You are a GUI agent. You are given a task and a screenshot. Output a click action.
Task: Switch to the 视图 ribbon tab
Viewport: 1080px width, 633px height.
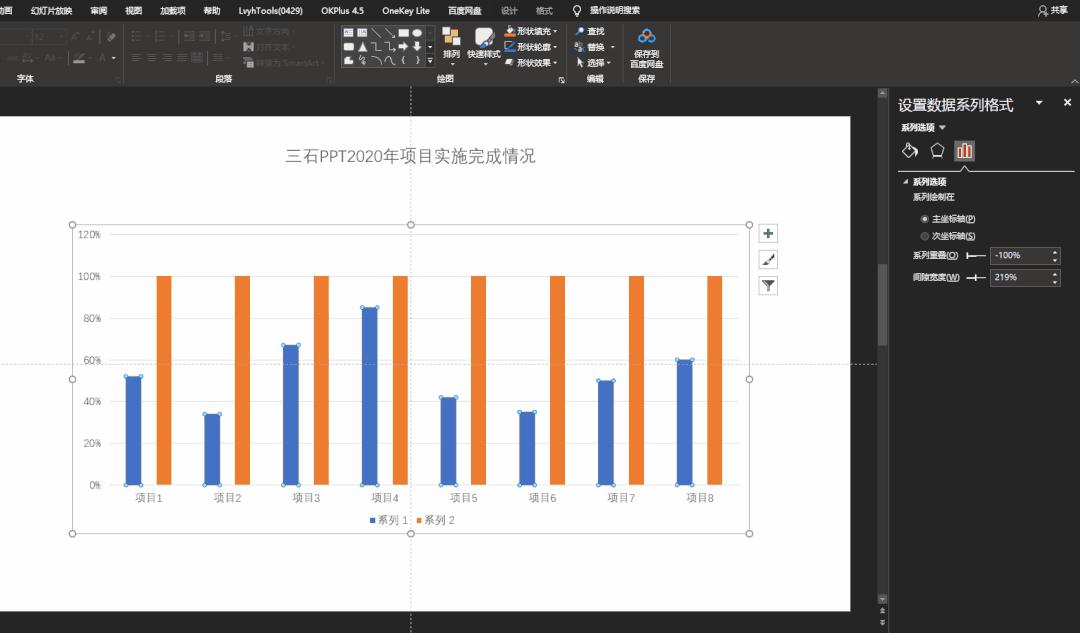coord(132,10)
